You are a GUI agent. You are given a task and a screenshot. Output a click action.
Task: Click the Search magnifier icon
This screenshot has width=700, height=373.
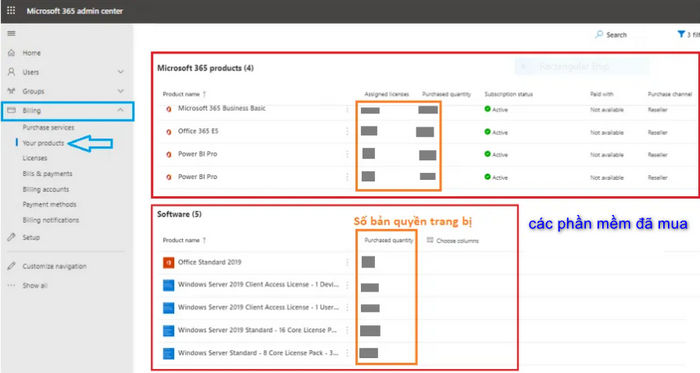[x=599, y=34]
